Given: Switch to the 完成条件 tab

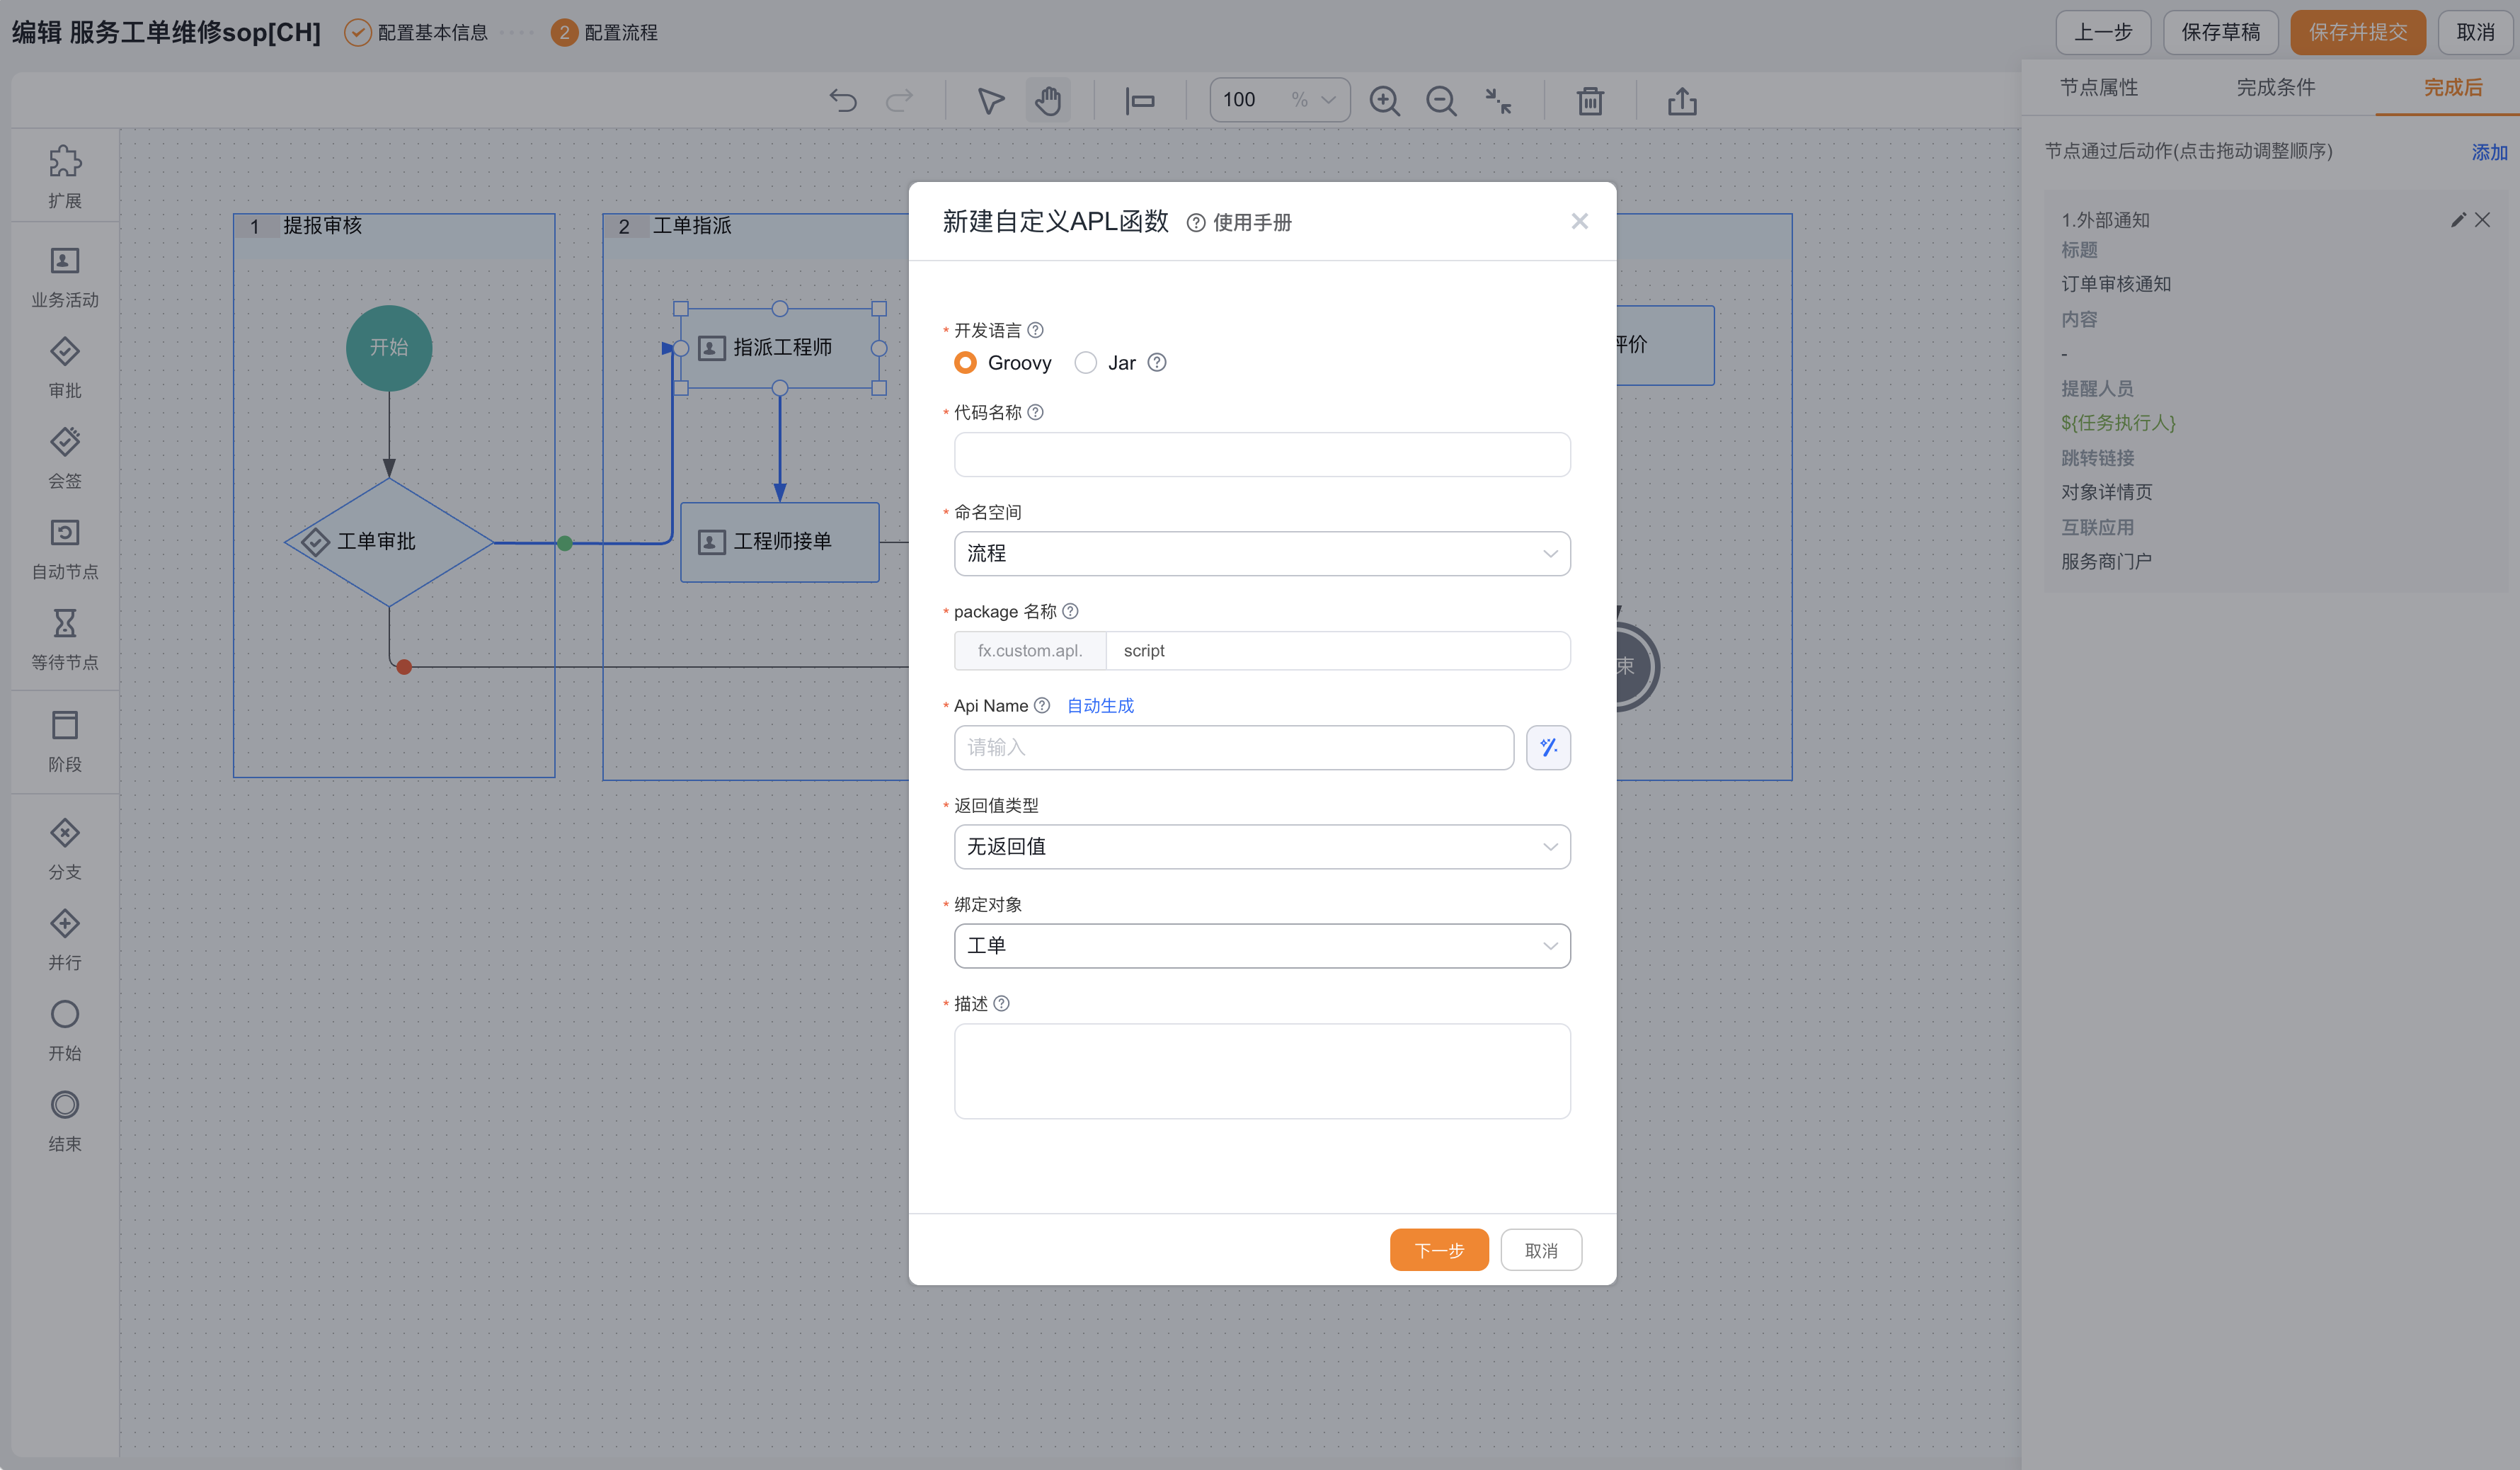Looking at the screenshot, I should point(2275,88).
